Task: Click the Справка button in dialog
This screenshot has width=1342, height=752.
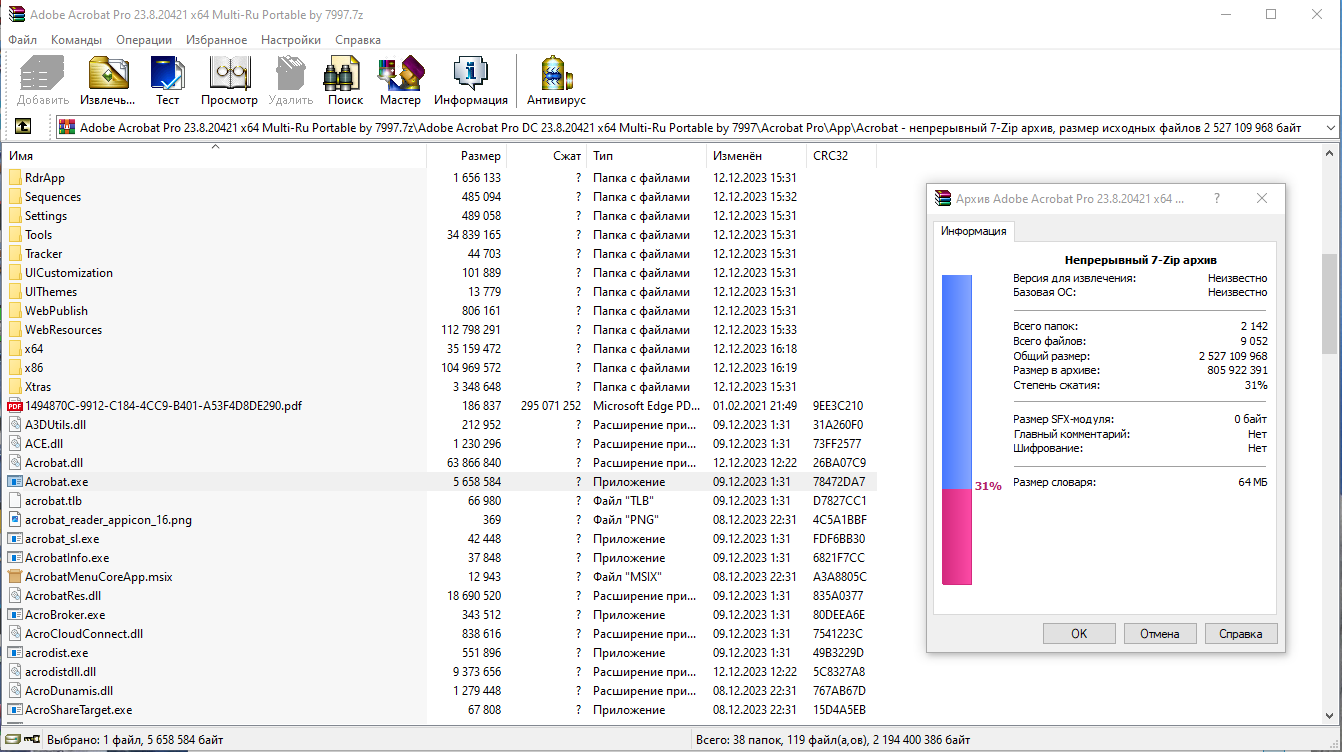Action: (1241, 633)
